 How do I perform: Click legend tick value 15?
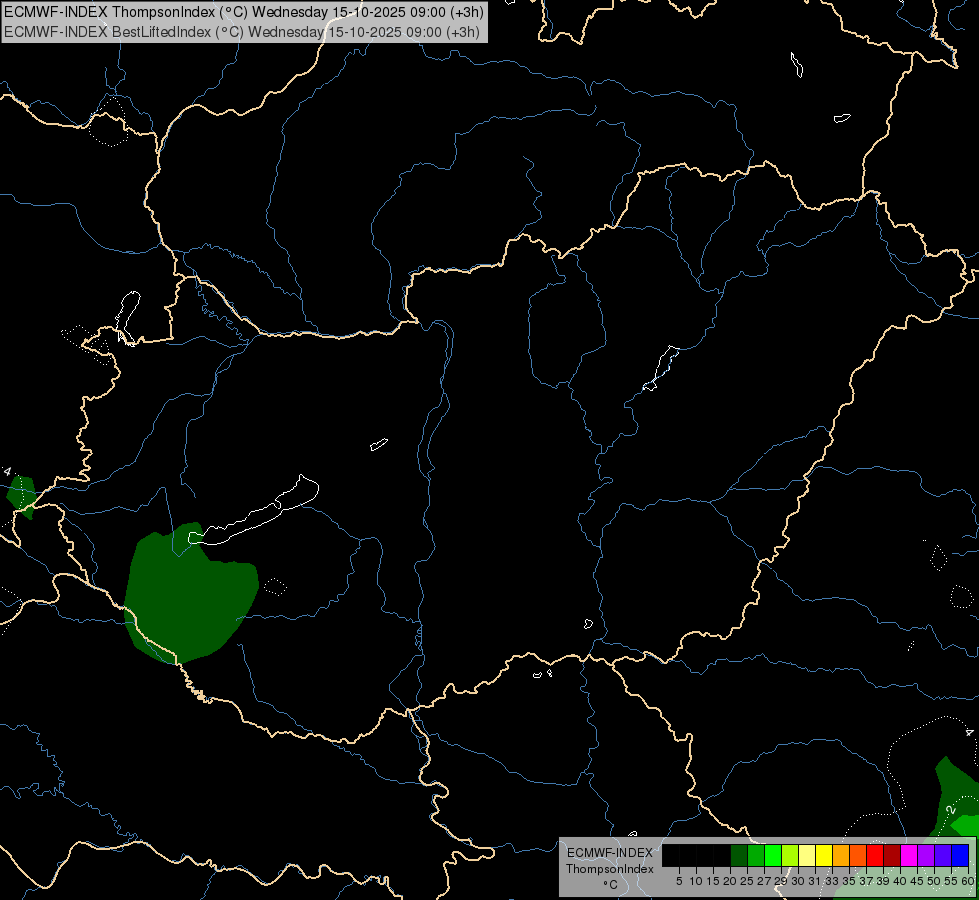tap(713, 881)
